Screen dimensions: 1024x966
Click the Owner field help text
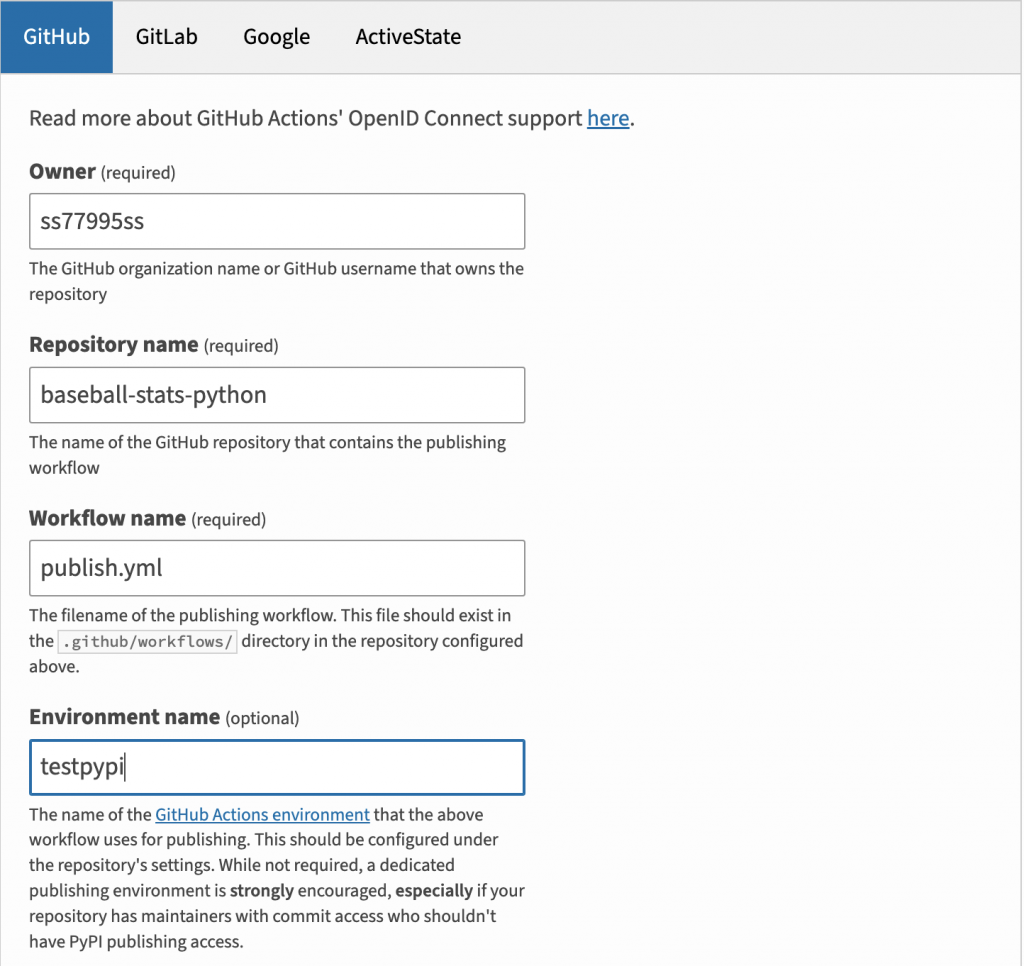pyautogui.click(x=276, y=281)
